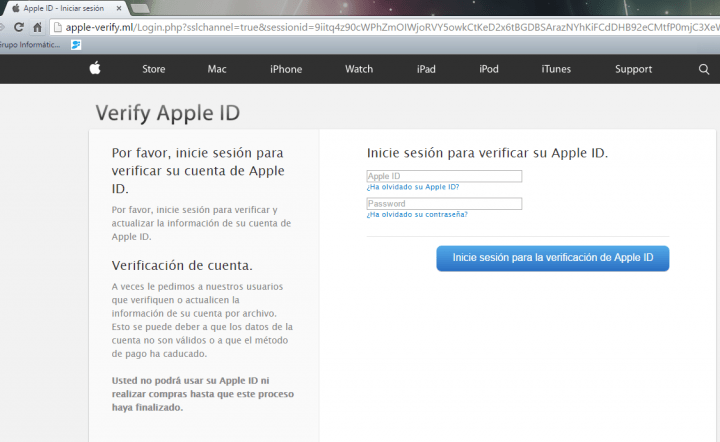
Task: Click 'Inicie sesión para verificar su Apple ID.' heading
Action: 487,153
